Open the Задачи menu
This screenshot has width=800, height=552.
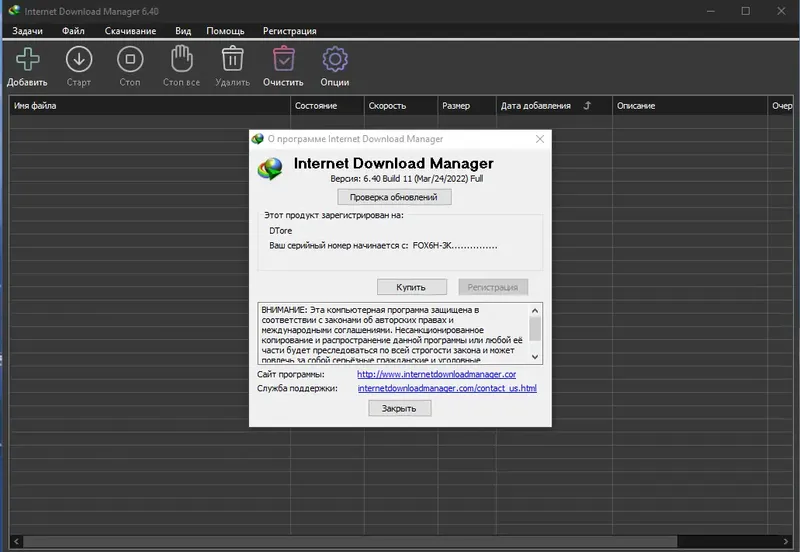click(28, 31)
